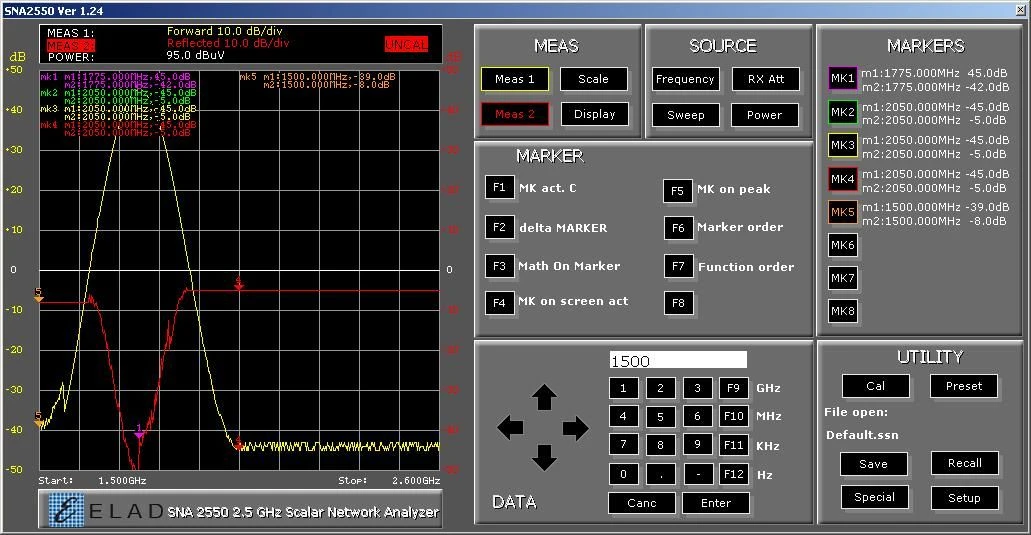1031x535 pixels.
Task: Click the numeric entry field showing 1500
Action: pyautogui.click(x=677, y=360)
